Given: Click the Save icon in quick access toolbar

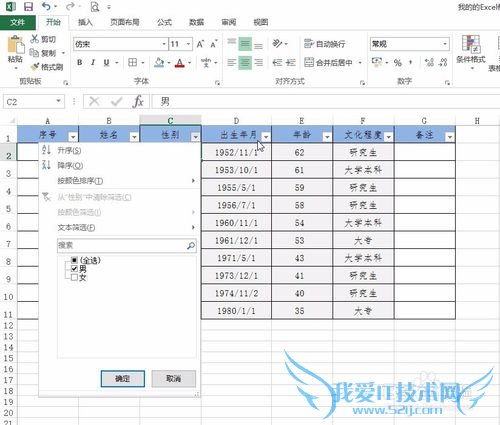Looking at the screenshot, I should tap(29, 6).
